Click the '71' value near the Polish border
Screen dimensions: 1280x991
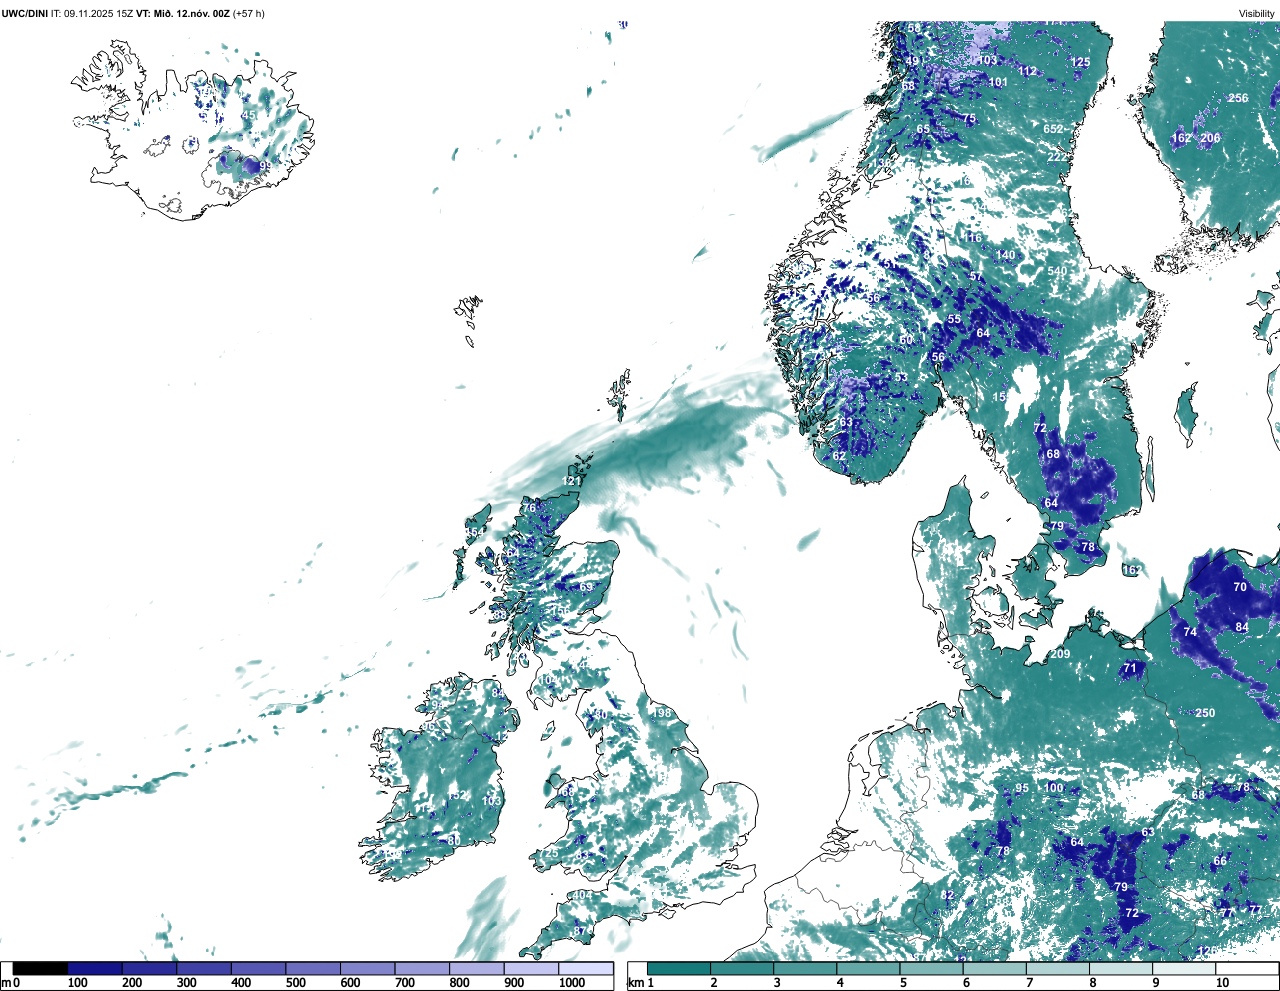pos(1130,668)
